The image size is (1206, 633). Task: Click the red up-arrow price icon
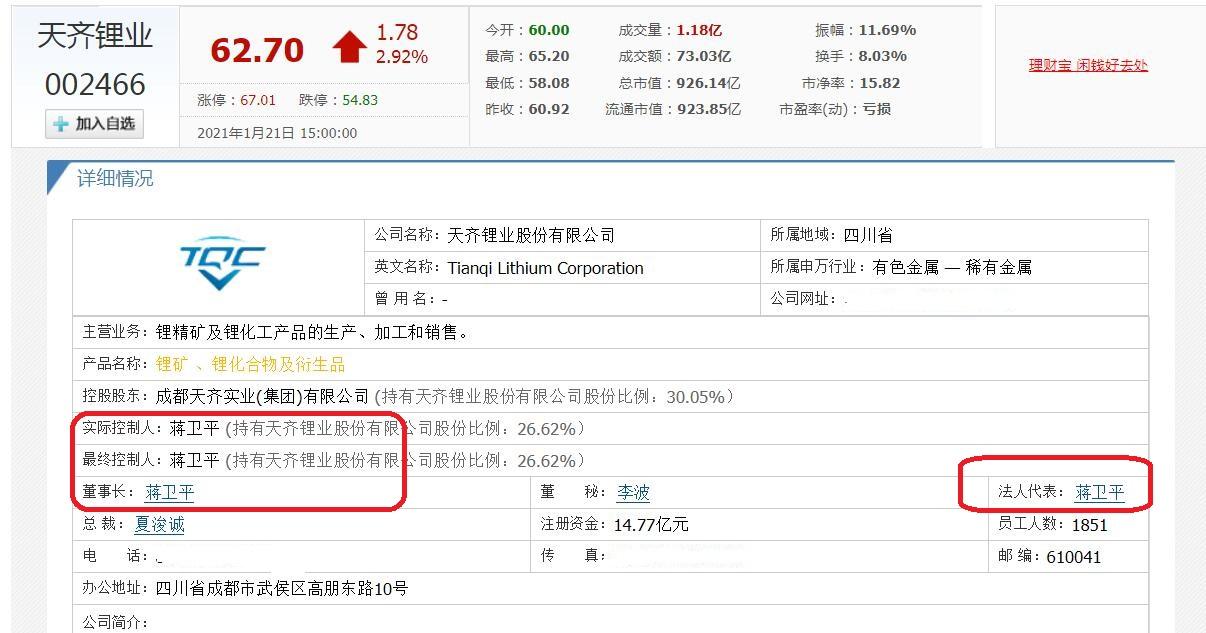[350, 47]
